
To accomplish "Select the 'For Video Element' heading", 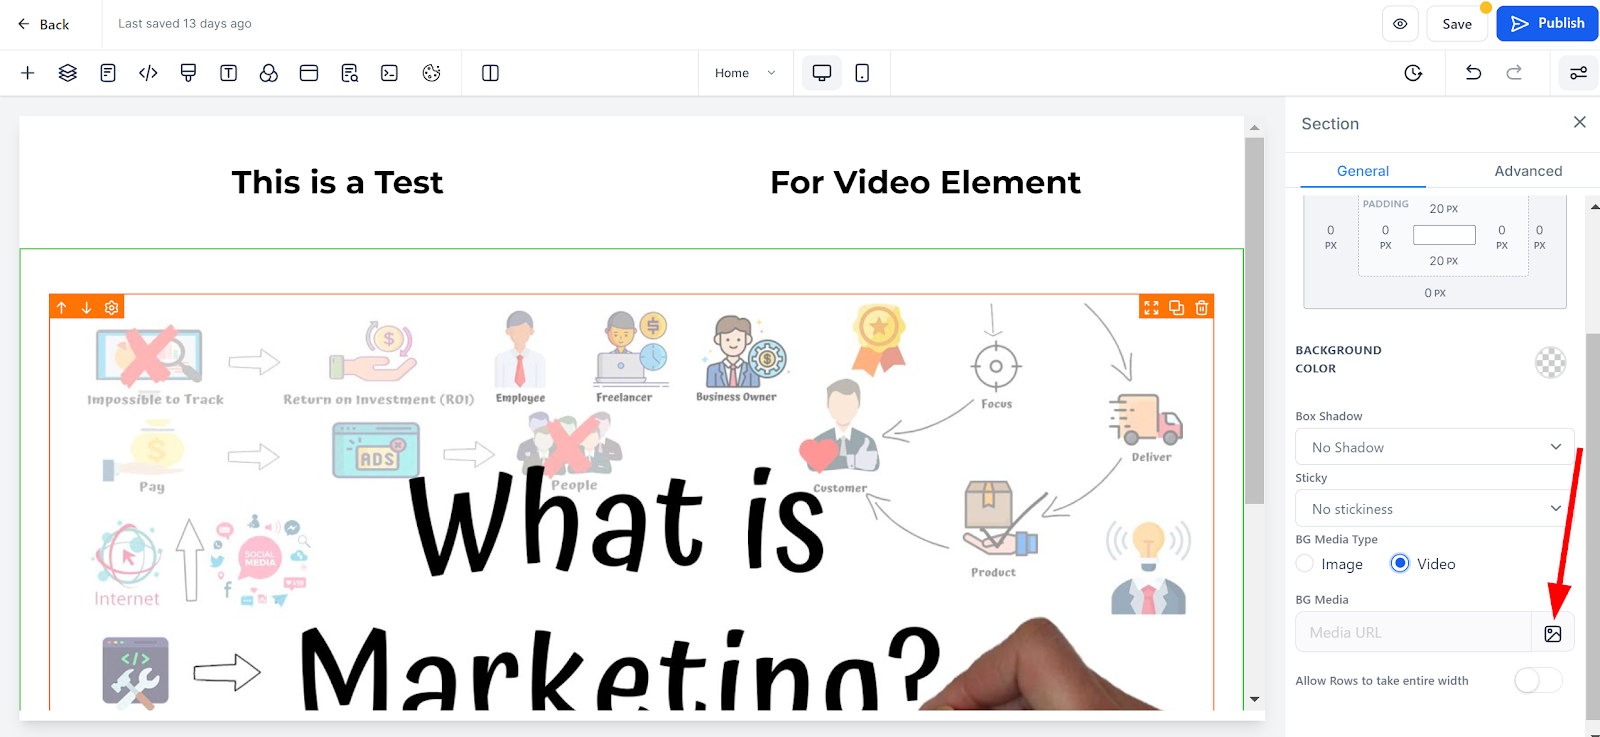I will click(925, 182).
